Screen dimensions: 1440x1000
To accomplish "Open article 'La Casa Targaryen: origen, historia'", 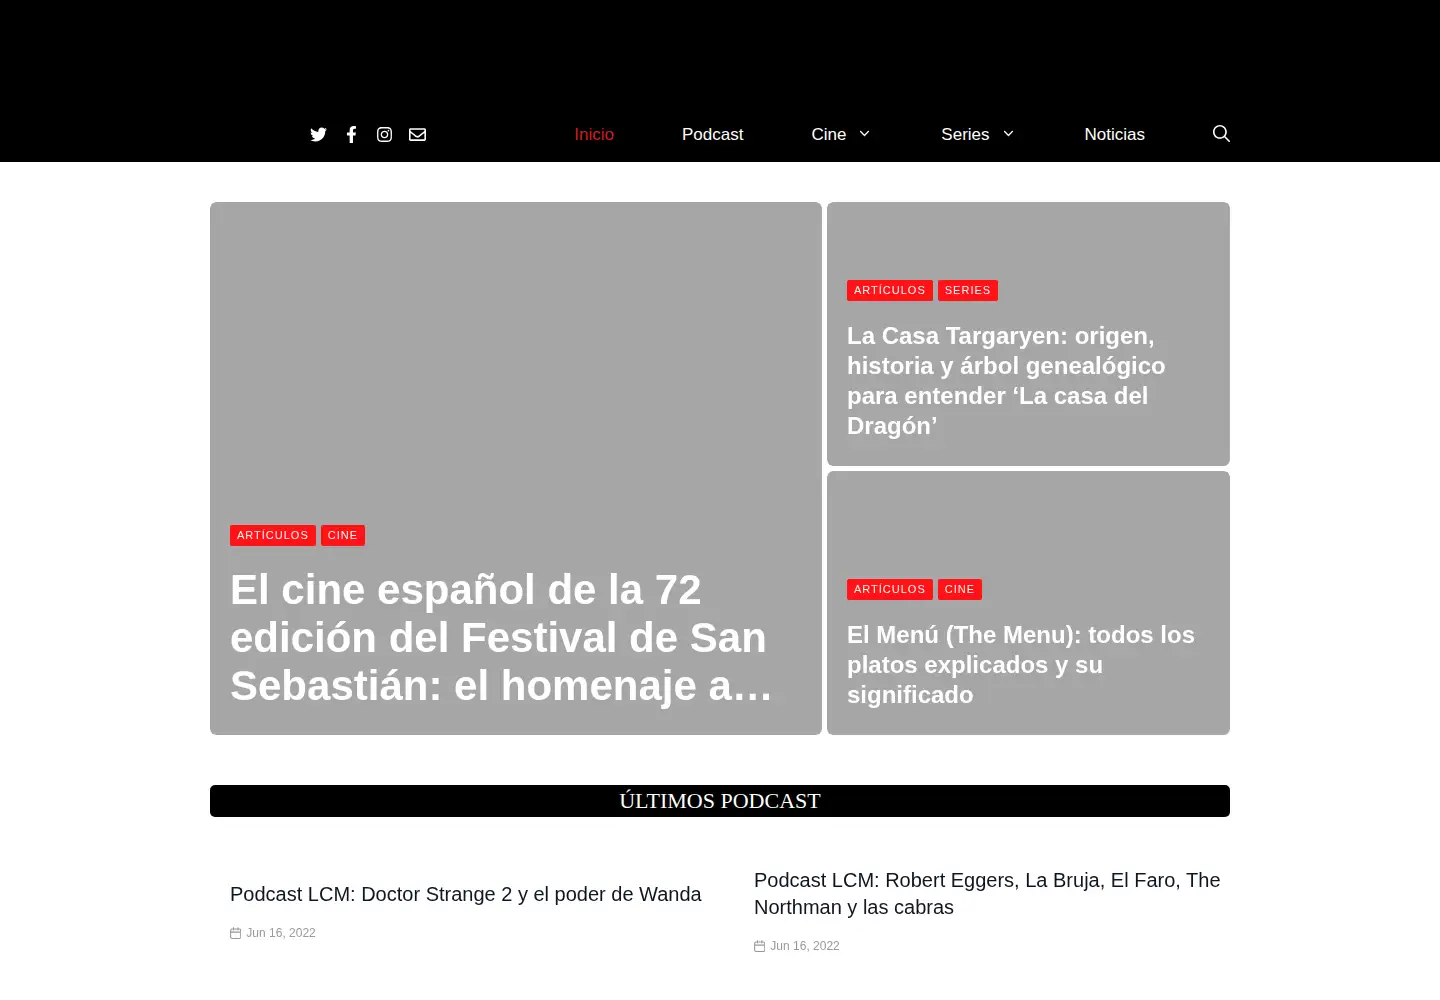I will point(1006,381).
